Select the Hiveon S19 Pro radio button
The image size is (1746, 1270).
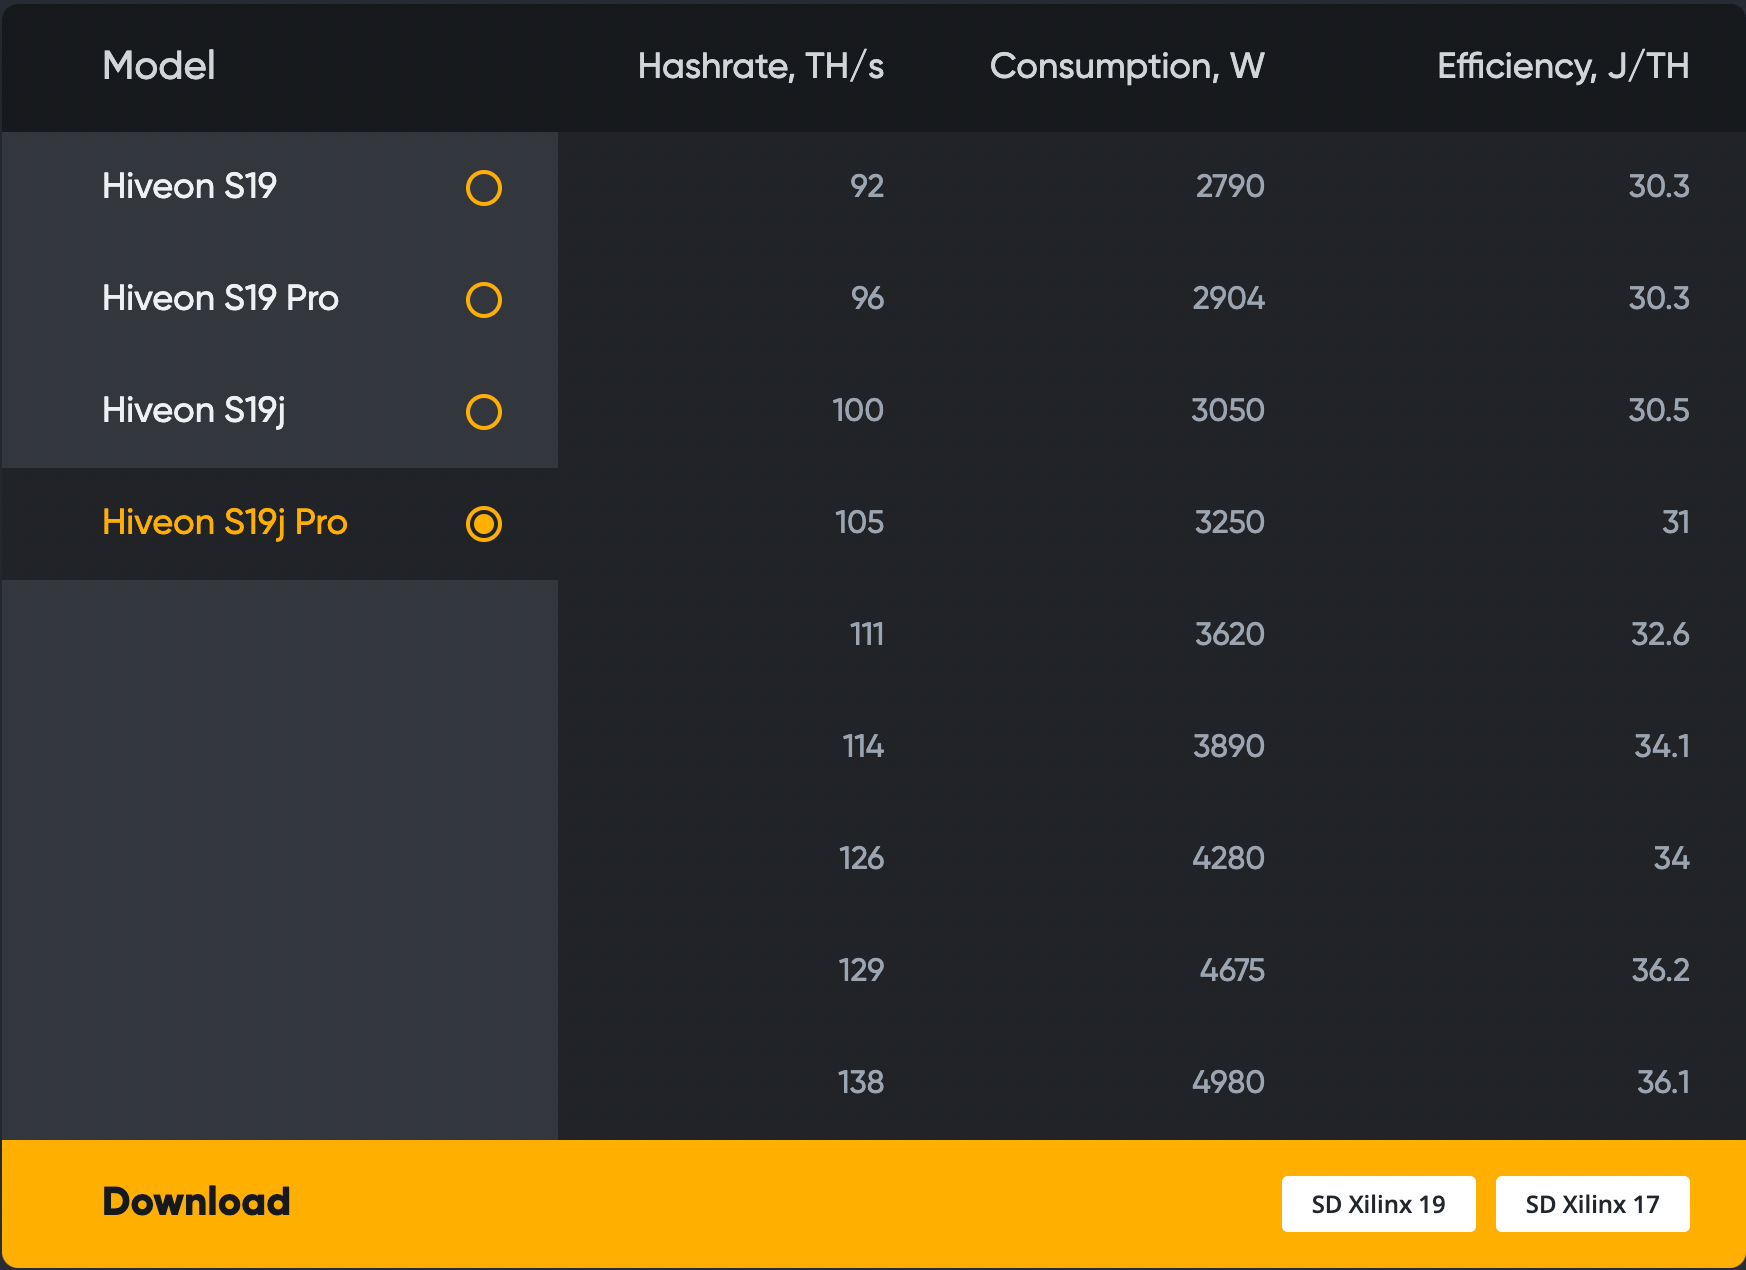pos(484,300)
